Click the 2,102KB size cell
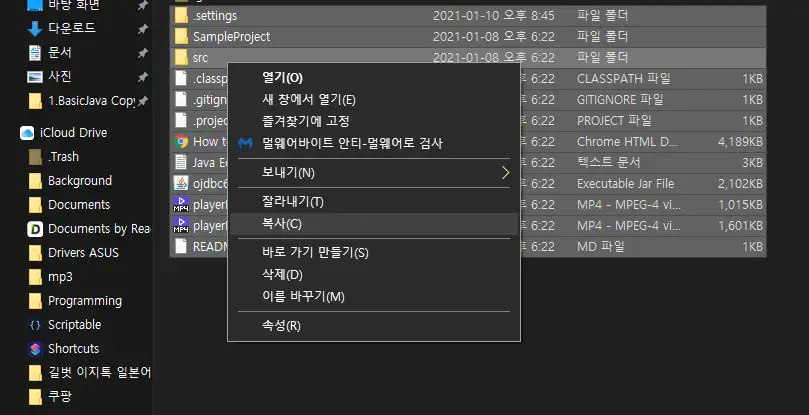Viewport: 809px width, 415px height. point(740,184)
